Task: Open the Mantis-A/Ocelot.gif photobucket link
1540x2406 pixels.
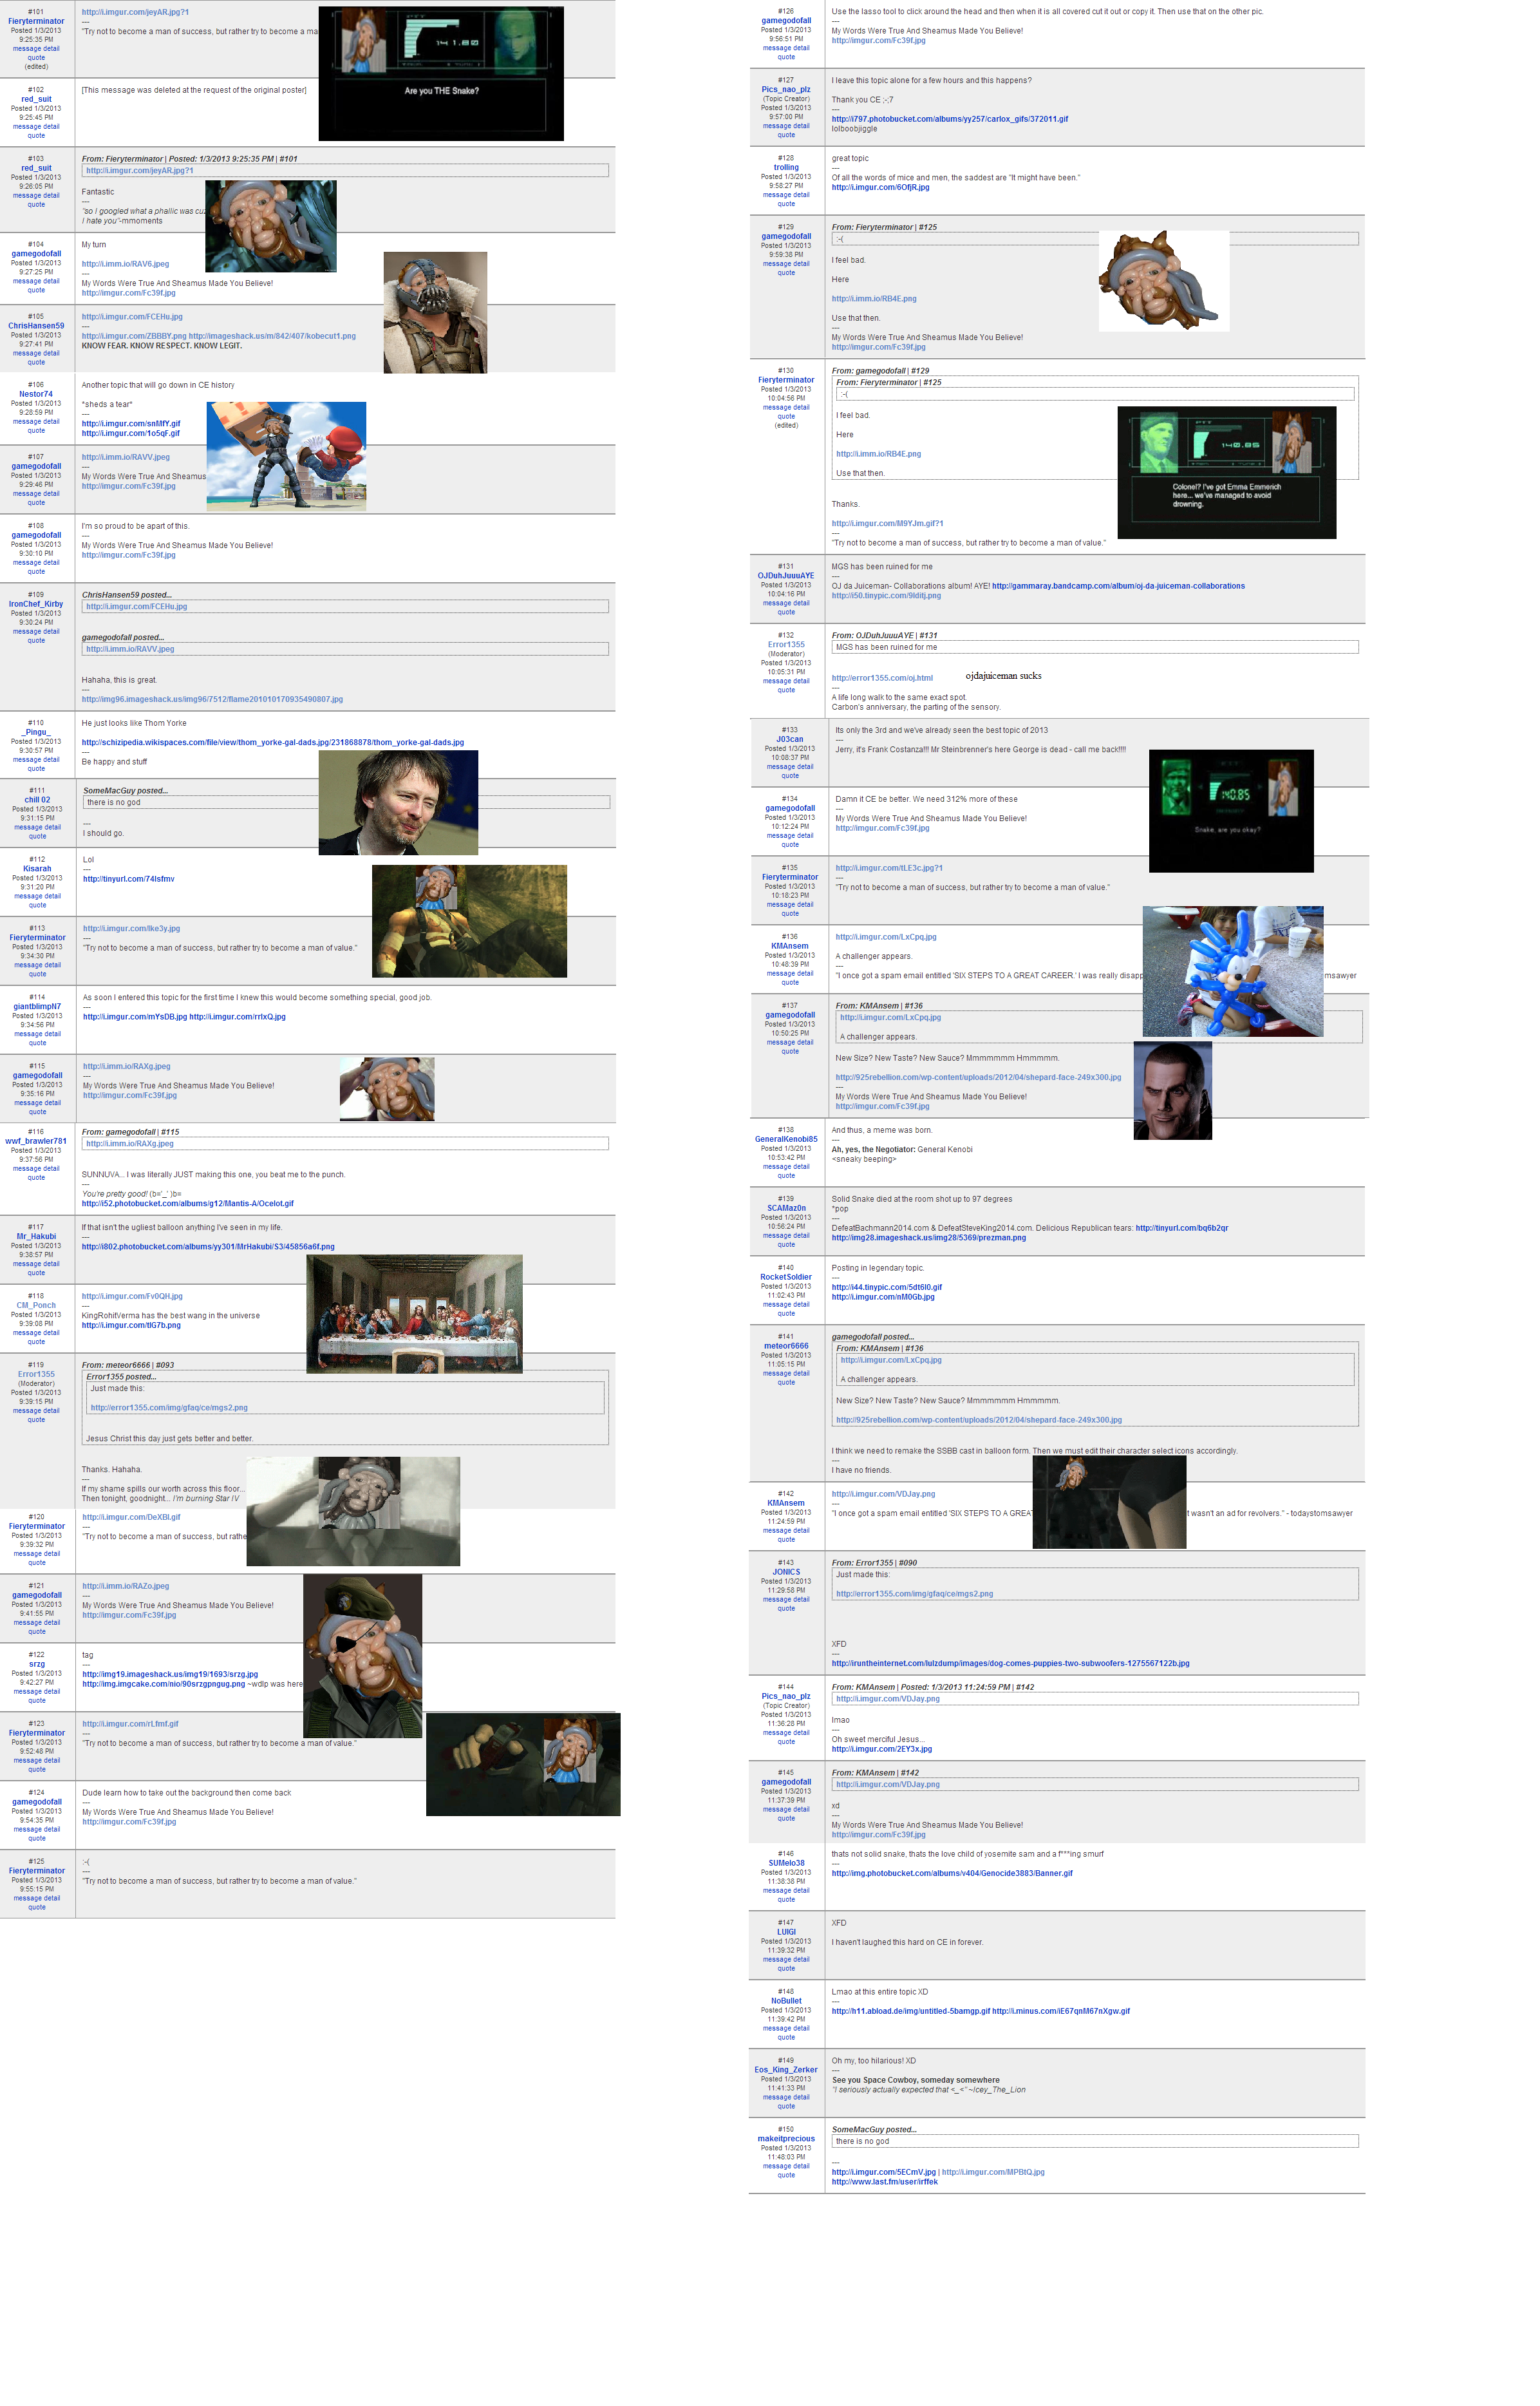Action: 188,1204
